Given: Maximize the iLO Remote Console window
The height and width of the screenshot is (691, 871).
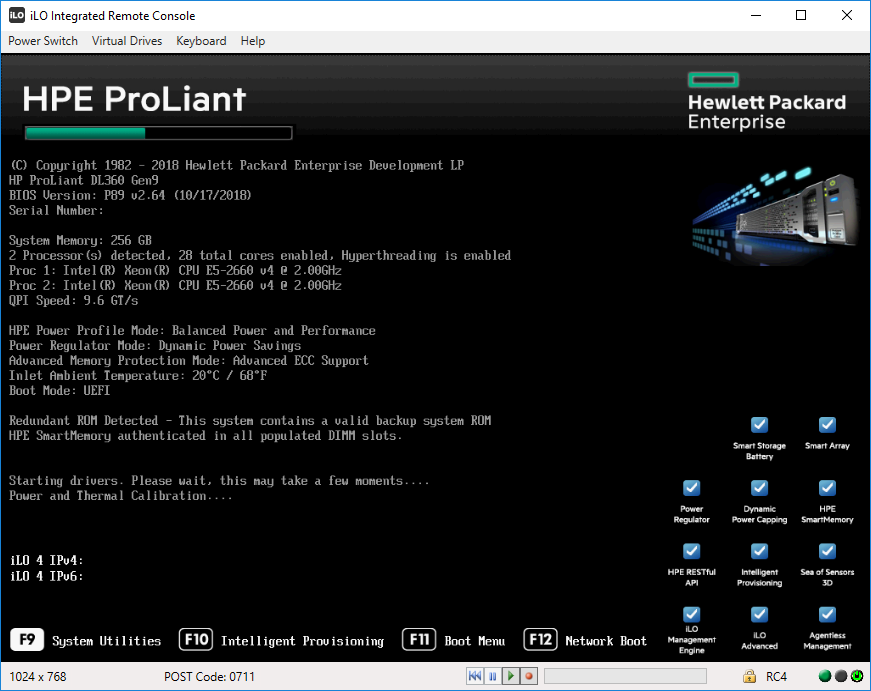Looking at the screenshot, I should tap(801, 15).
